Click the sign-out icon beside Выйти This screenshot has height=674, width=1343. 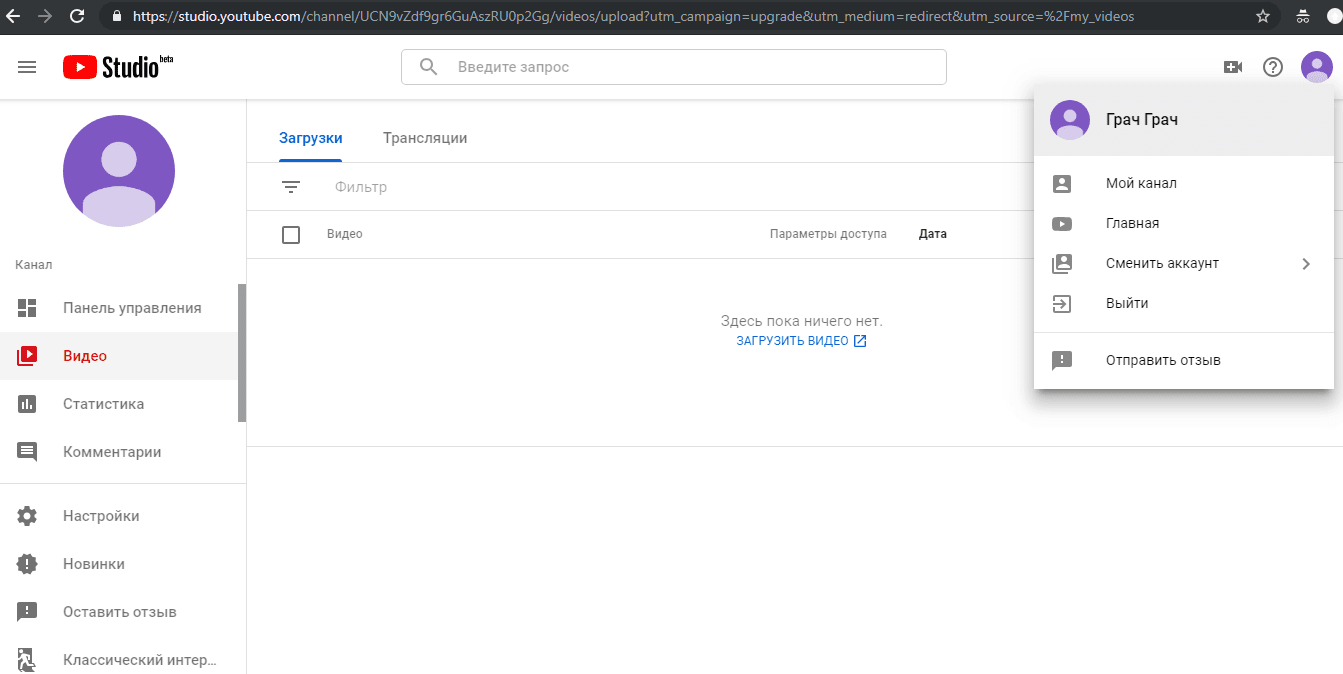tap(1062, 304)
